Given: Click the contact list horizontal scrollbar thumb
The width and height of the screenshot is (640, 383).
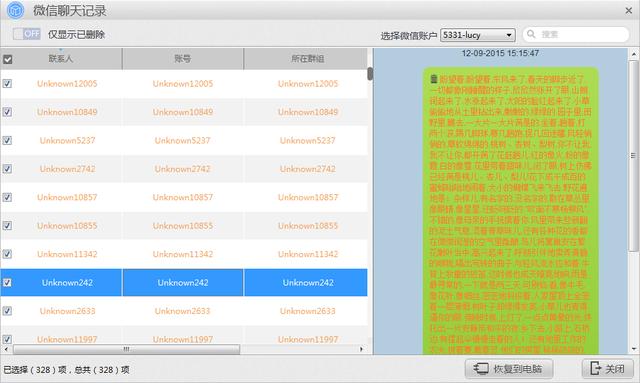Looking at the screenshot, I should click(127, 349).
